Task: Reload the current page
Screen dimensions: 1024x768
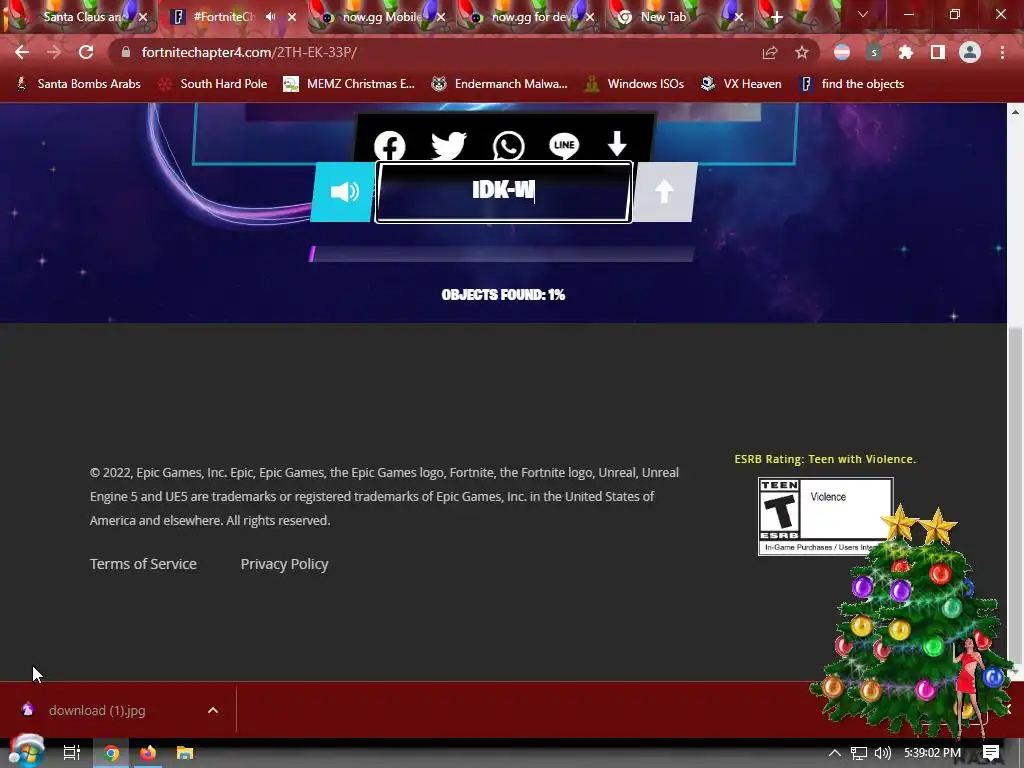Action: [86, 52]
